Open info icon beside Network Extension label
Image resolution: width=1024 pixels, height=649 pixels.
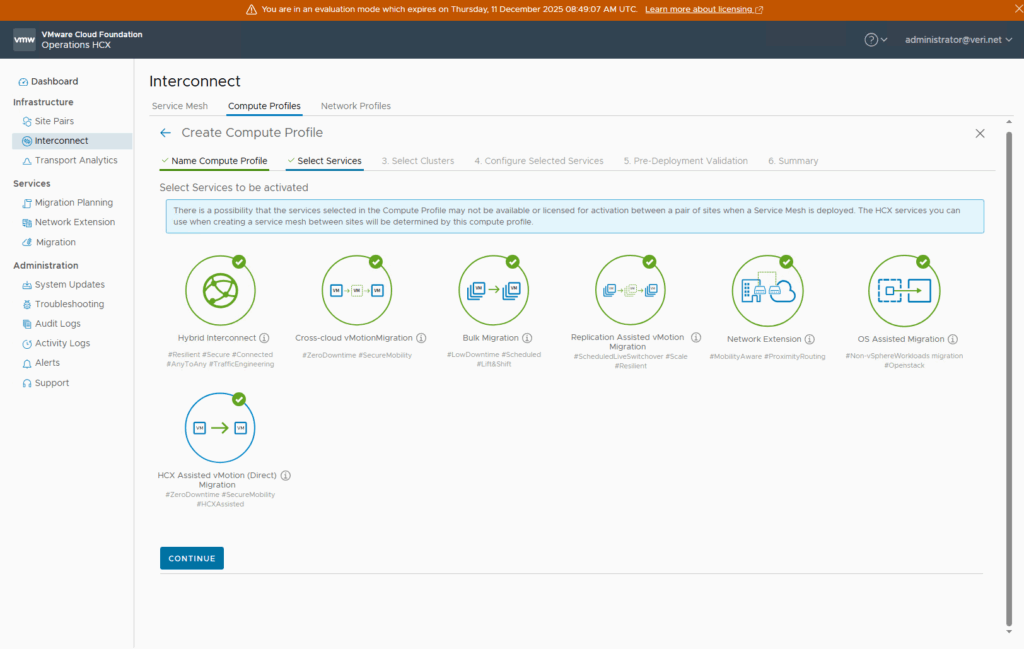809,339
